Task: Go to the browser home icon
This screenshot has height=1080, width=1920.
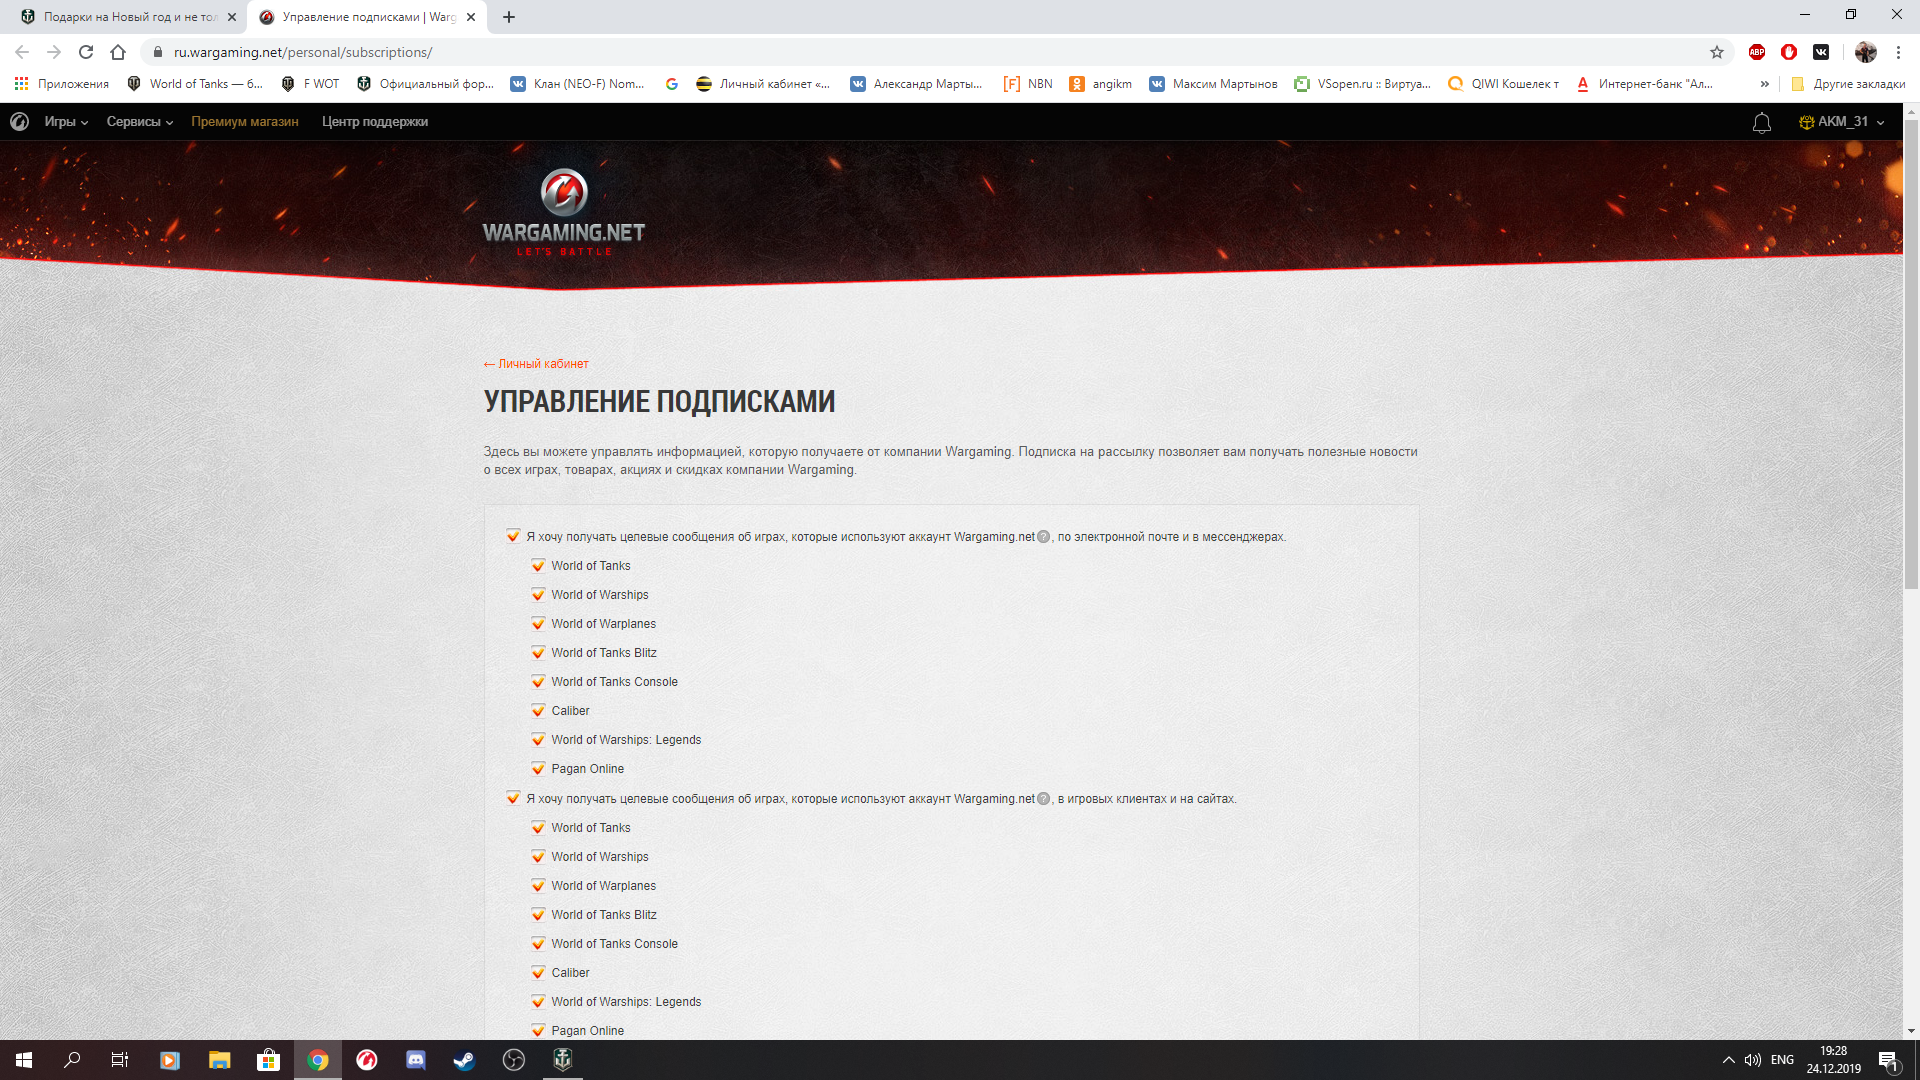Action: coord(118,52)
